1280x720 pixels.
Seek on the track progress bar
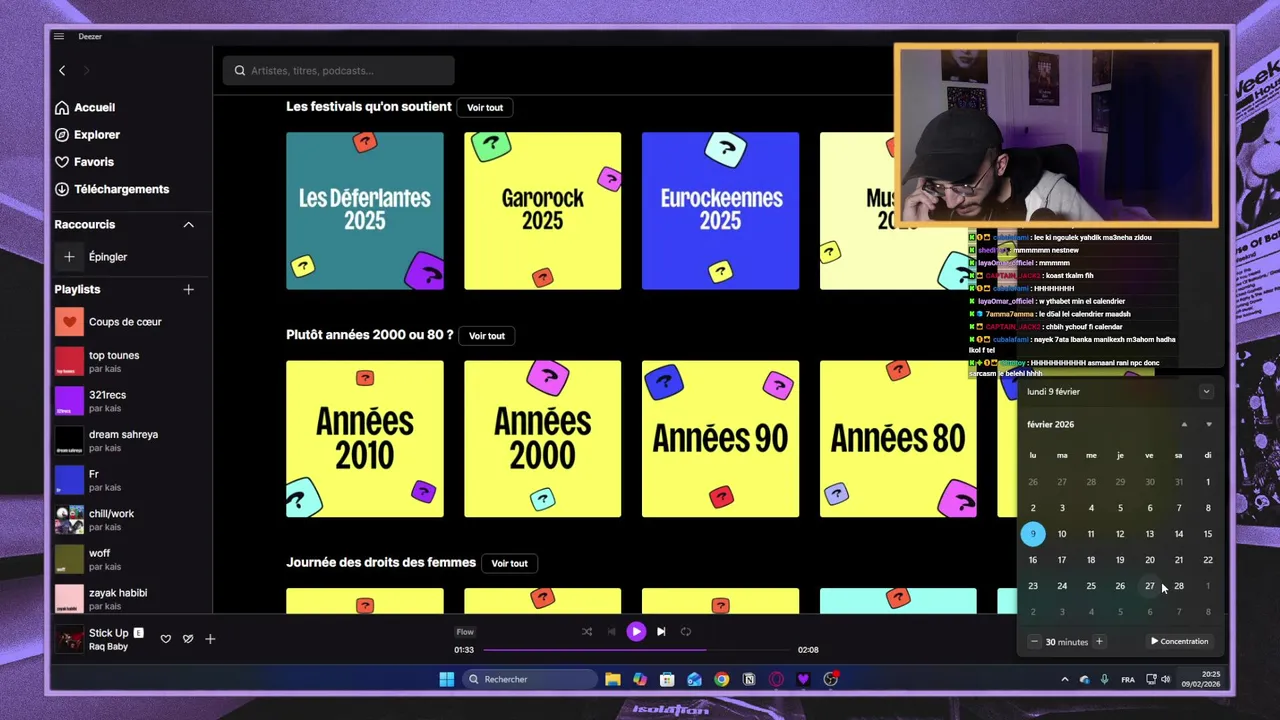tap(637, 650)
